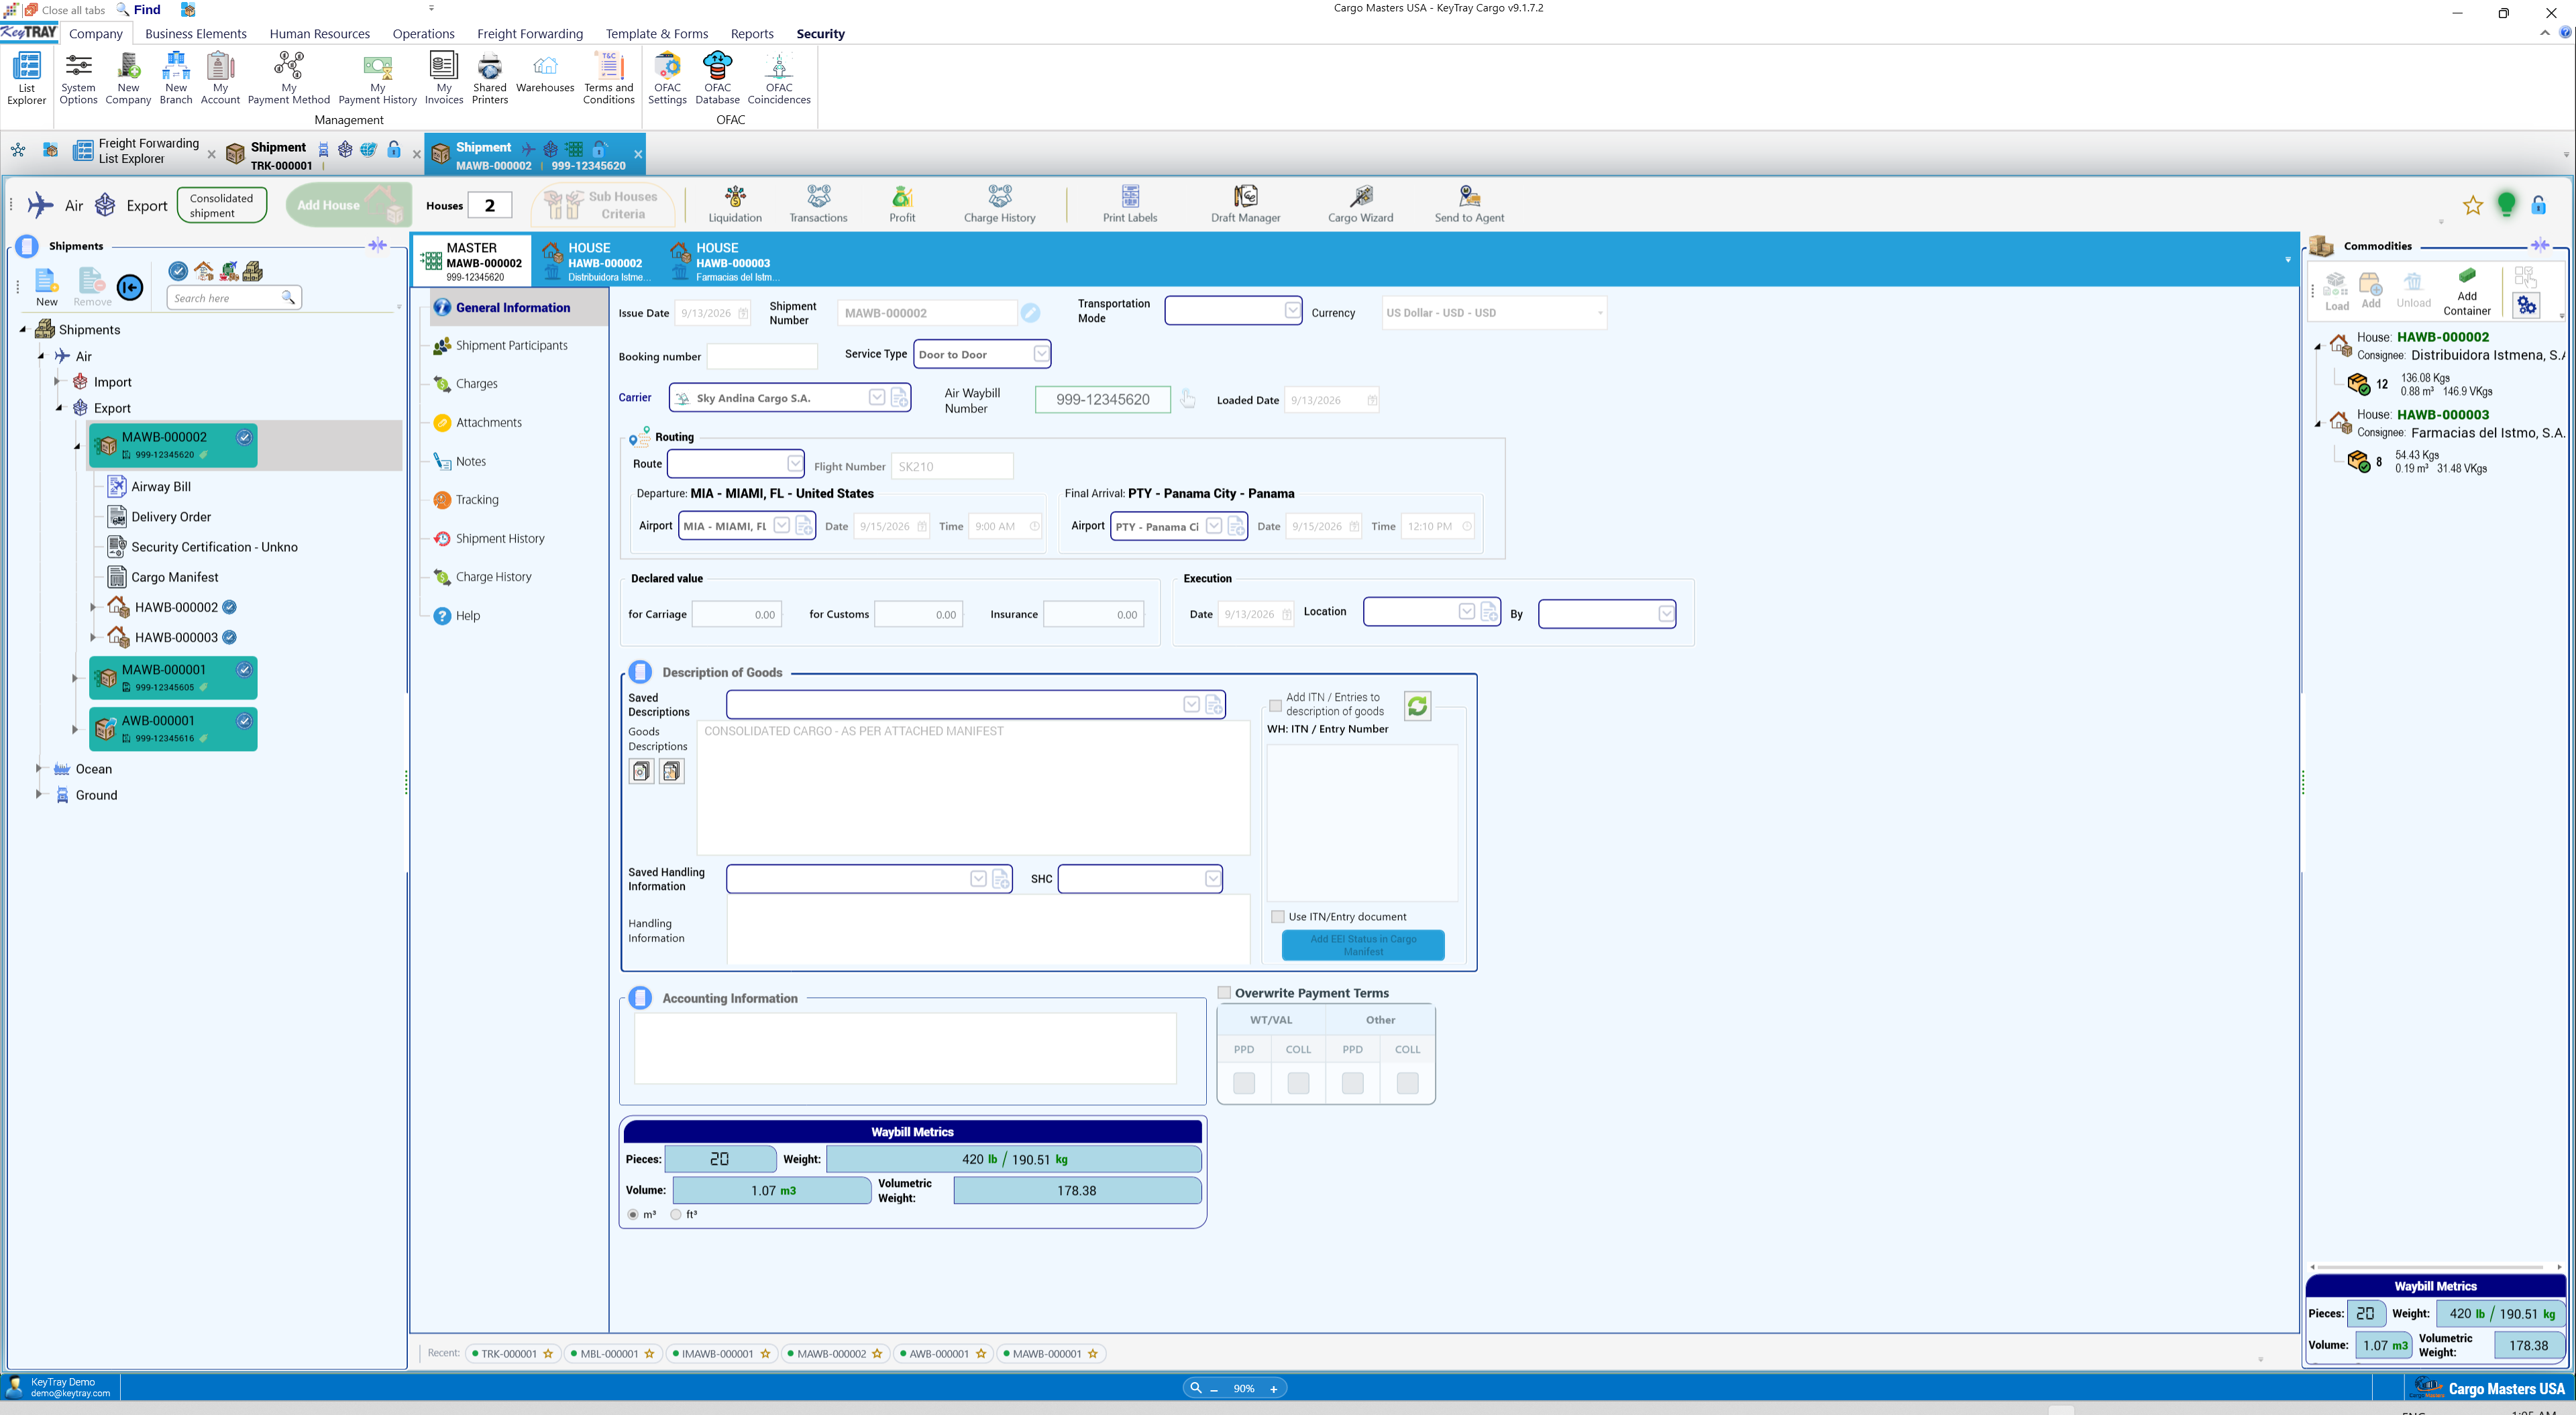Open List Explorer ribbon icon
The image size is (2576, 1415).
(26, 78)
